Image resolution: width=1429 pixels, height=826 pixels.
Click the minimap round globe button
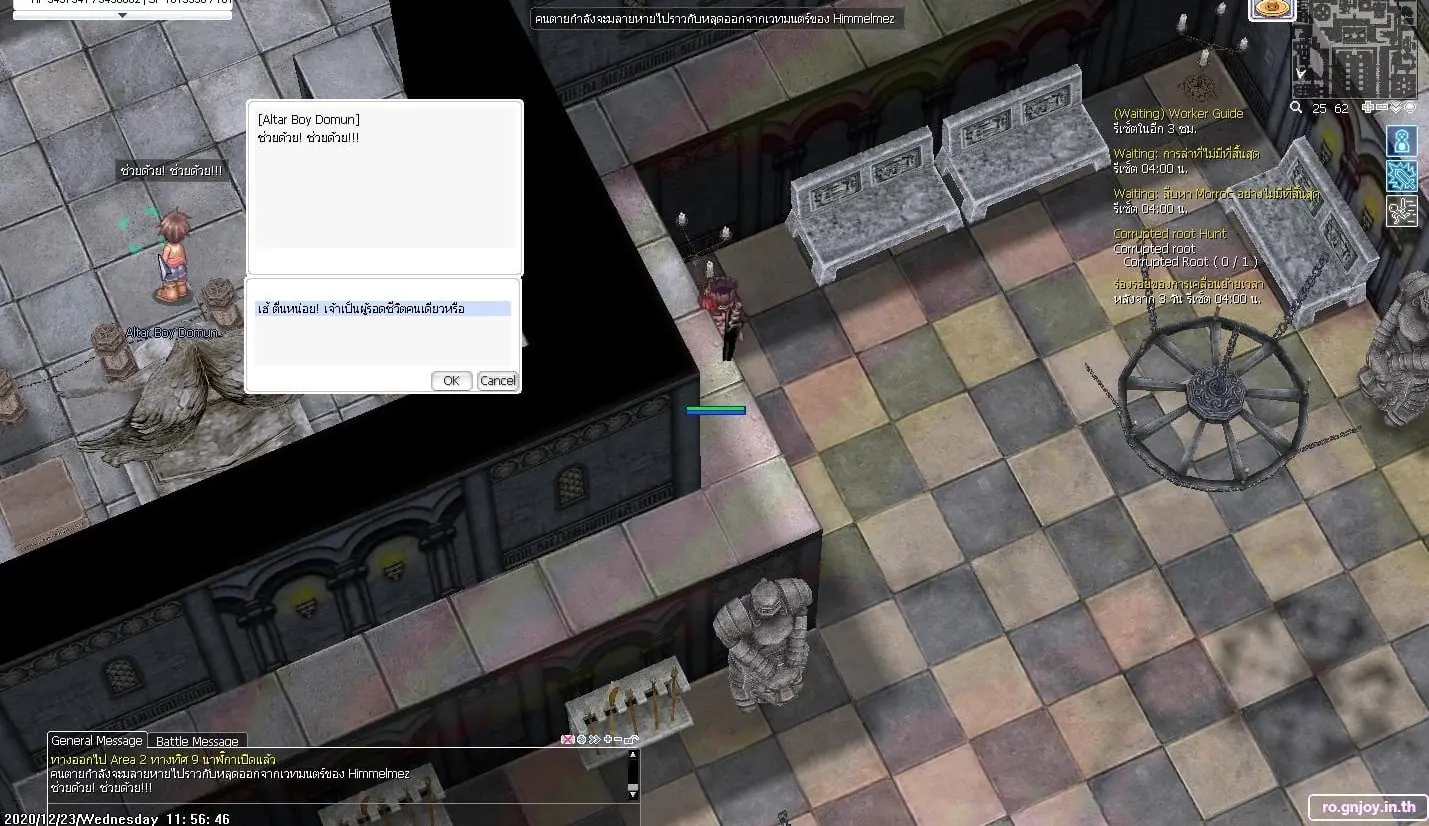pos(1410,107)
